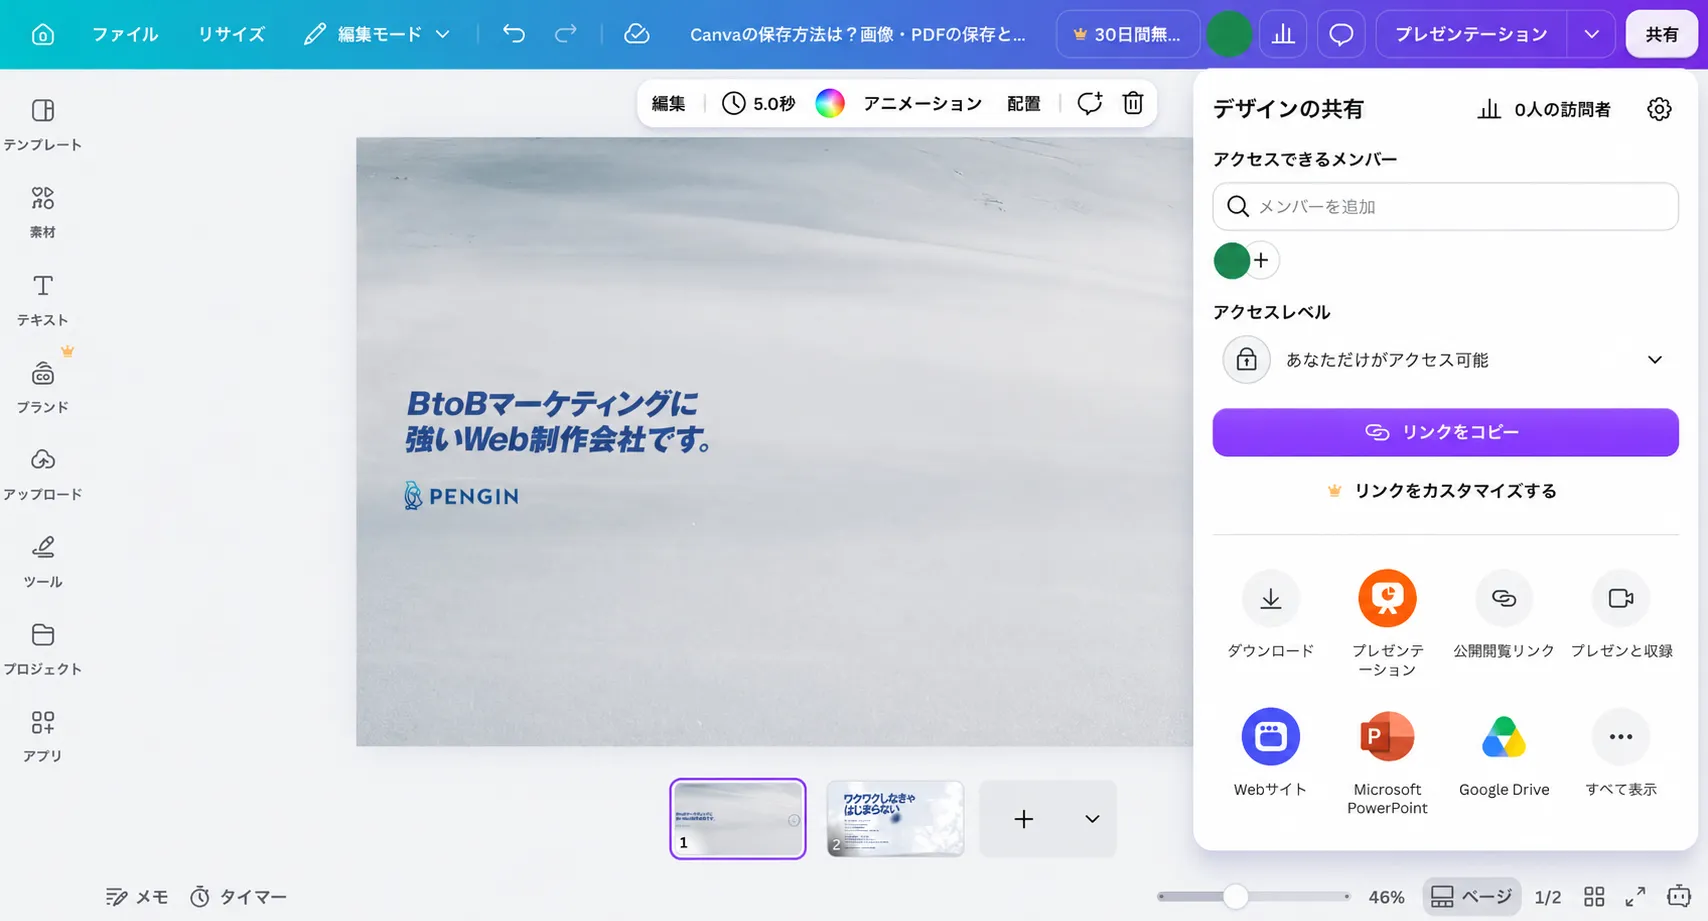Open アクセスレベル access dropdown
The height and width of the screenshot is (921, 1708).
(1445, 360)
